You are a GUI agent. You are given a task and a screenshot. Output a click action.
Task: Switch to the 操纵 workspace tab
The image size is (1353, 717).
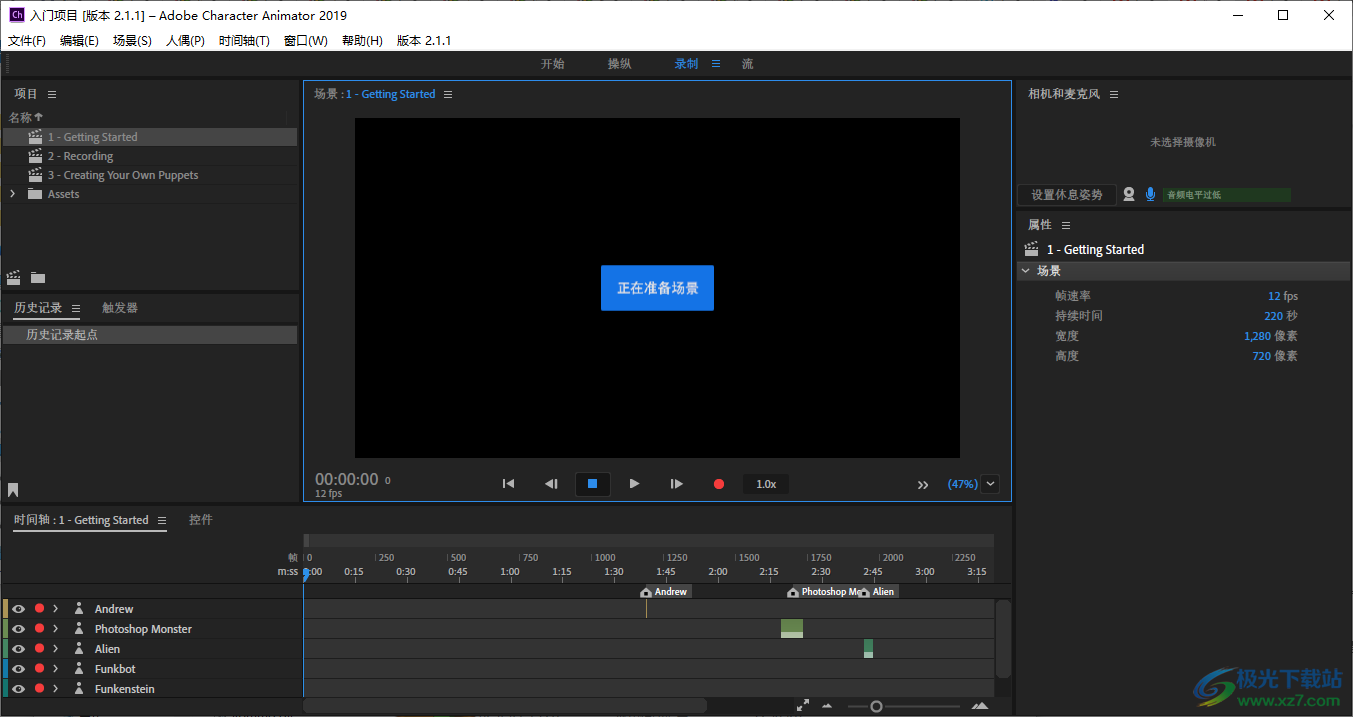(x=620, y=63)
